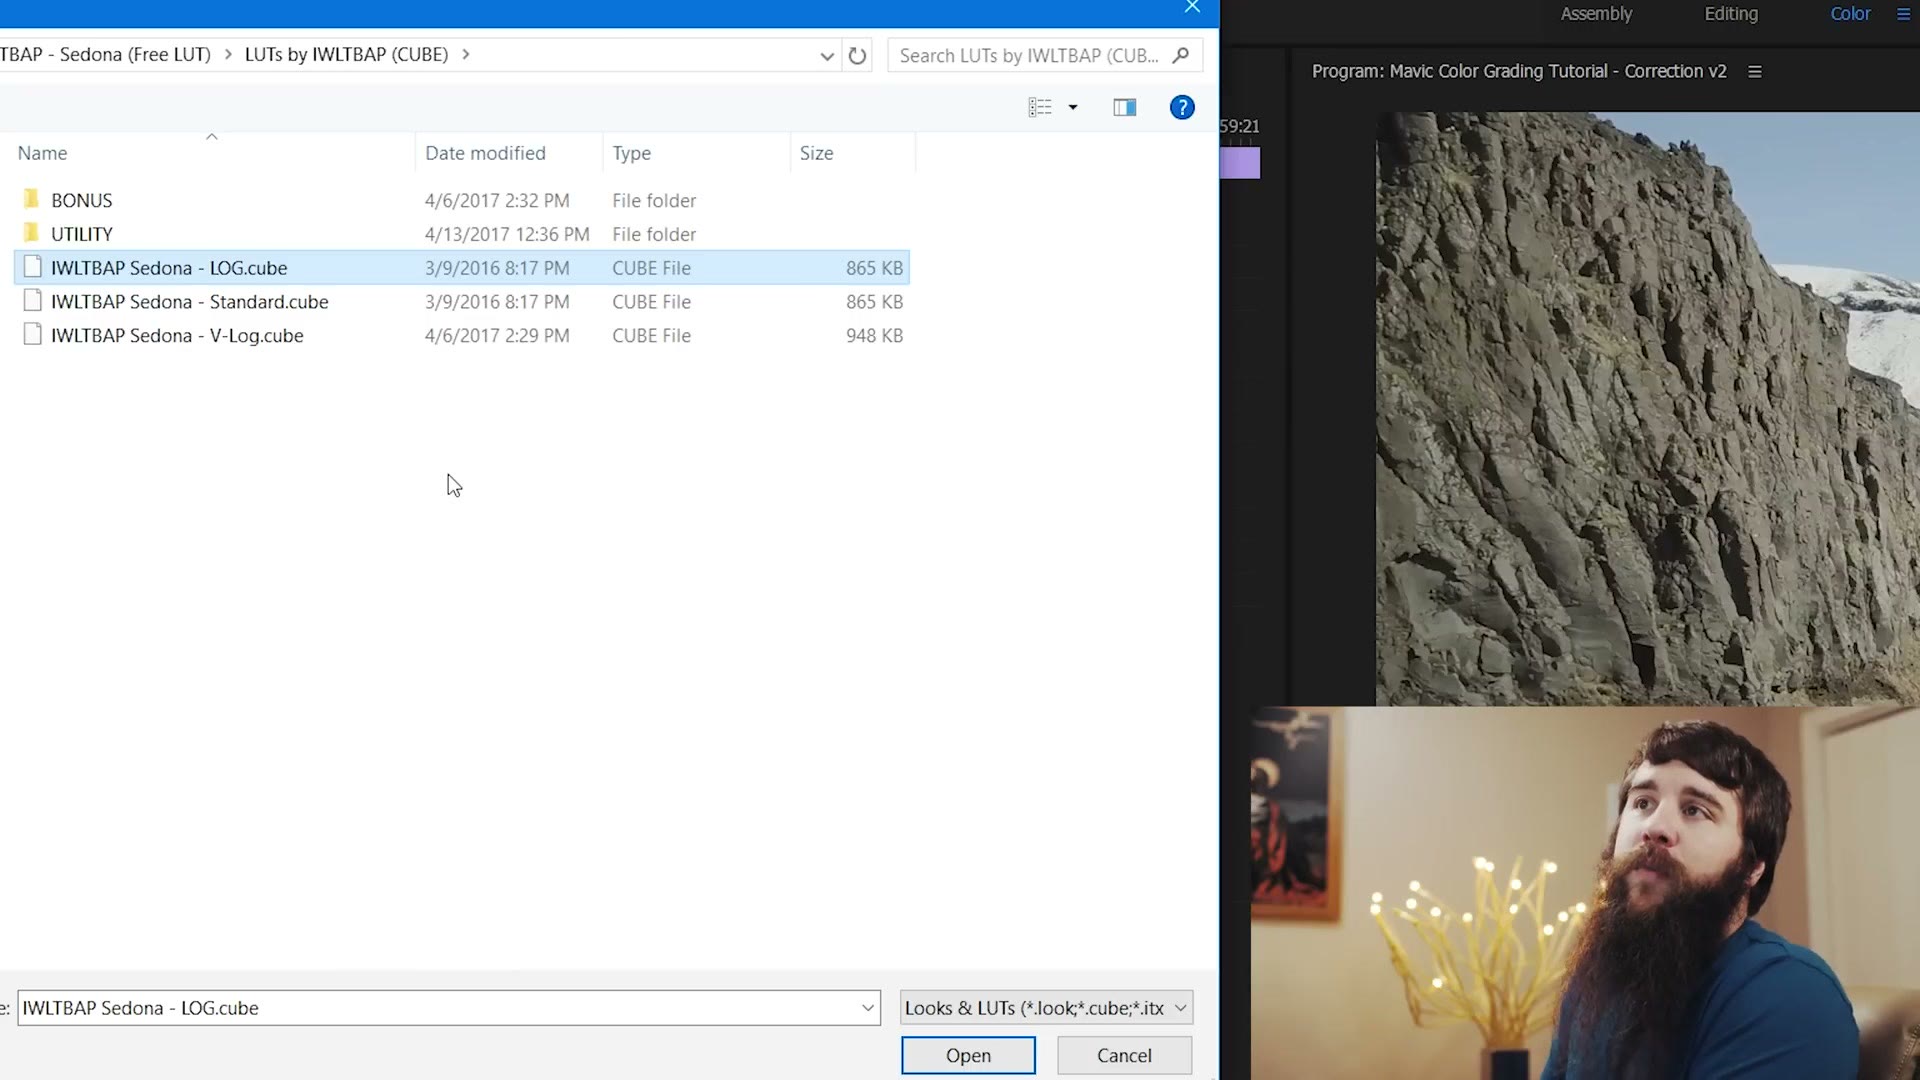Click LUTs by IWLTBAP (CUBE) breadcrumb
The image size is (1920, 1080).
click(346, 54)
